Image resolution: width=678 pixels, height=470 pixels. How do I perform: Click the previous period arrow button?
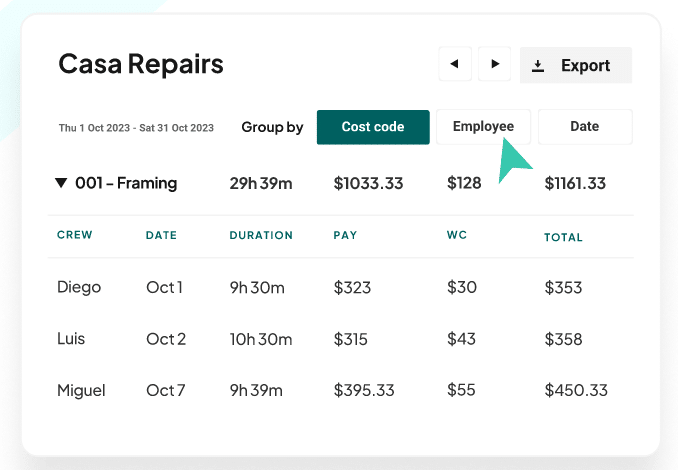455,65
